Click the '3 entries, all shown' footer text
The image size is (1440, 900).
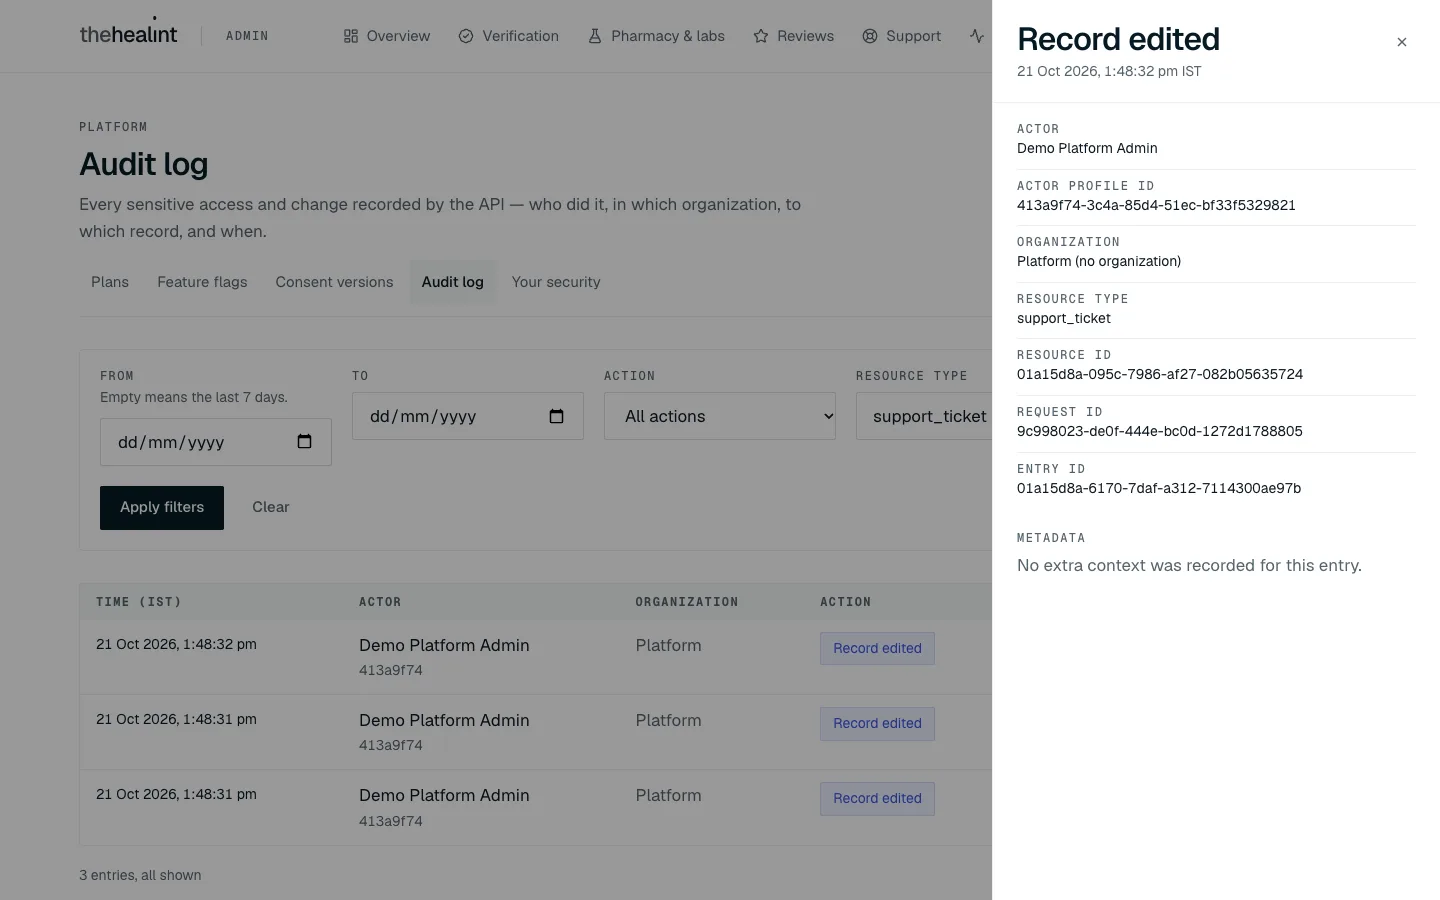[140, 875]
